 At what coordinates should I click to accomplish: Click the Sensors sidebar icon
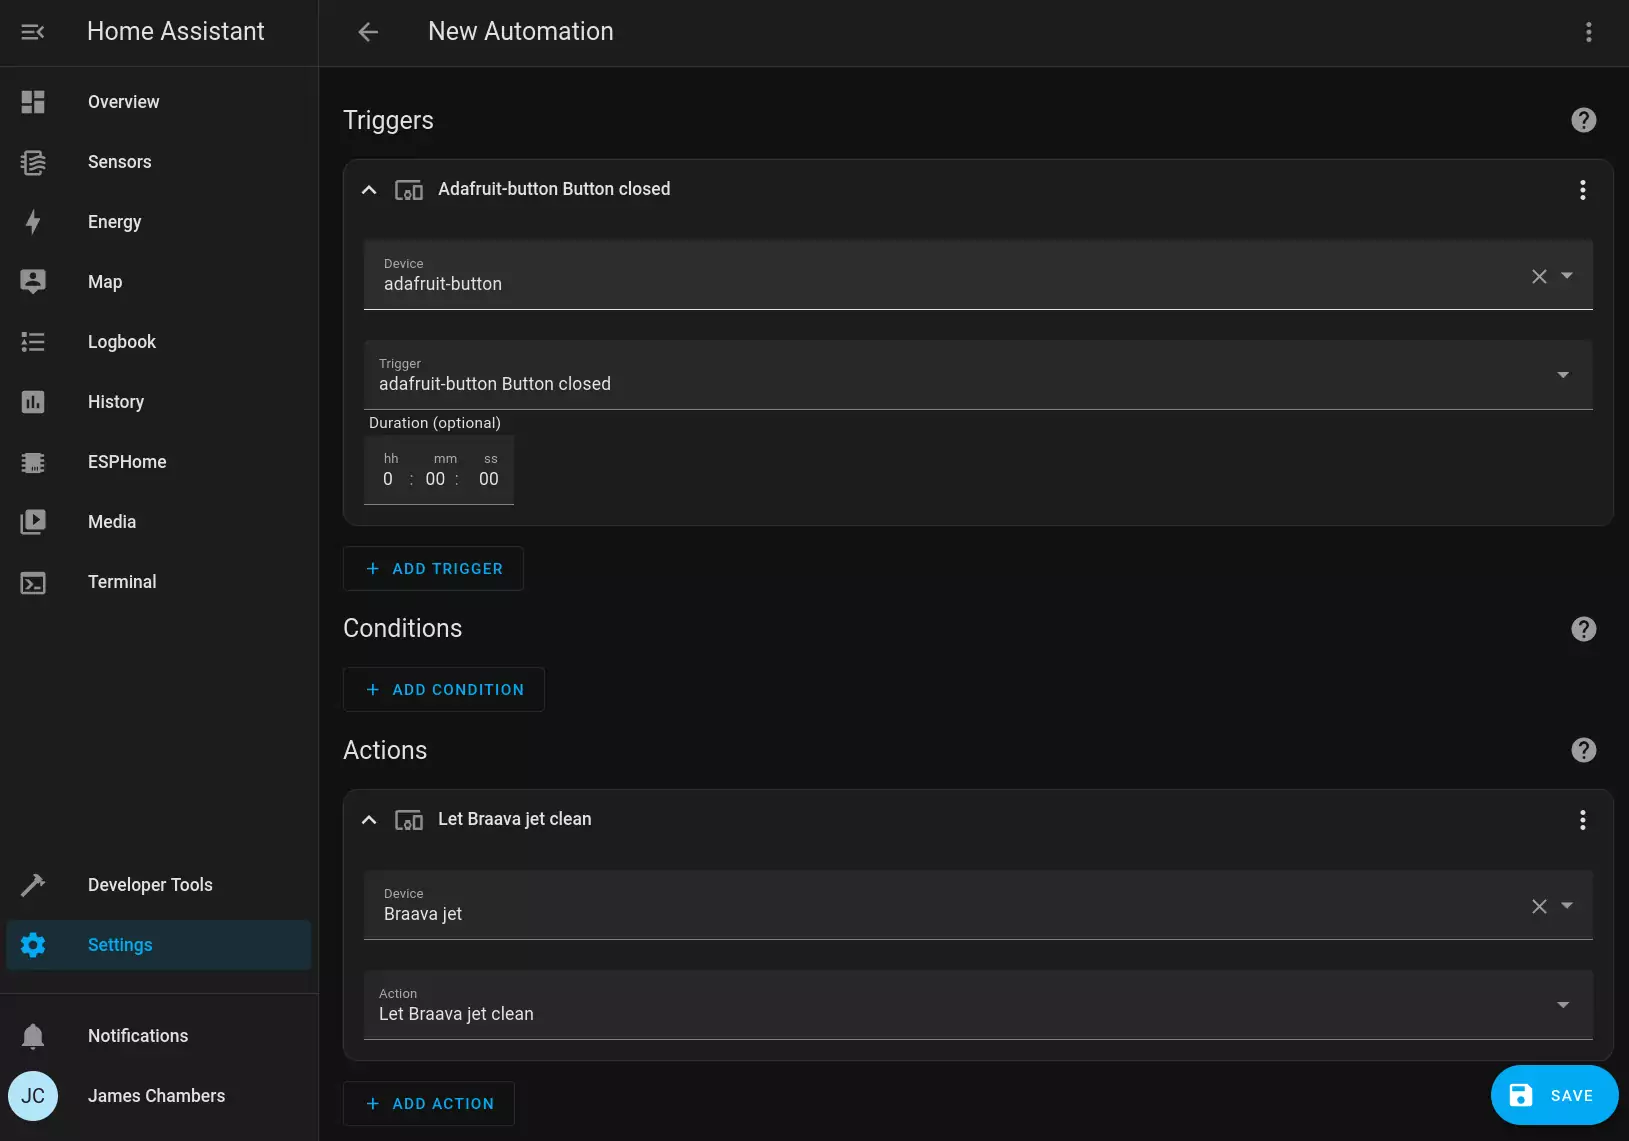pyautogui.click(x=33, y=162)
